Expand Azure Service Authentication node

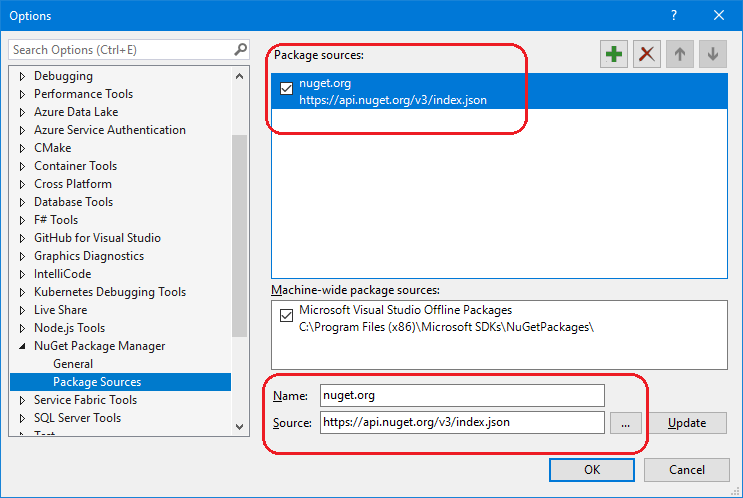(x=22, y=130)
